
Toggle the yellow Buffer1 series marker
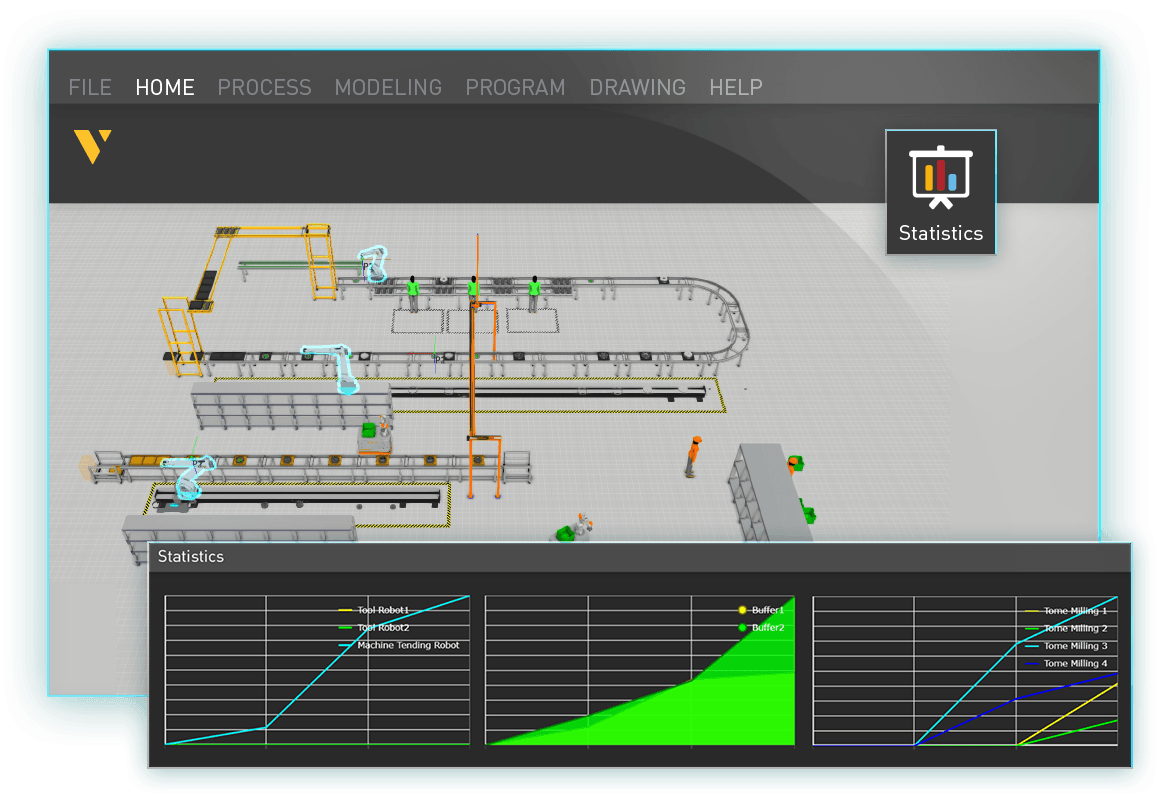(742, 608)
